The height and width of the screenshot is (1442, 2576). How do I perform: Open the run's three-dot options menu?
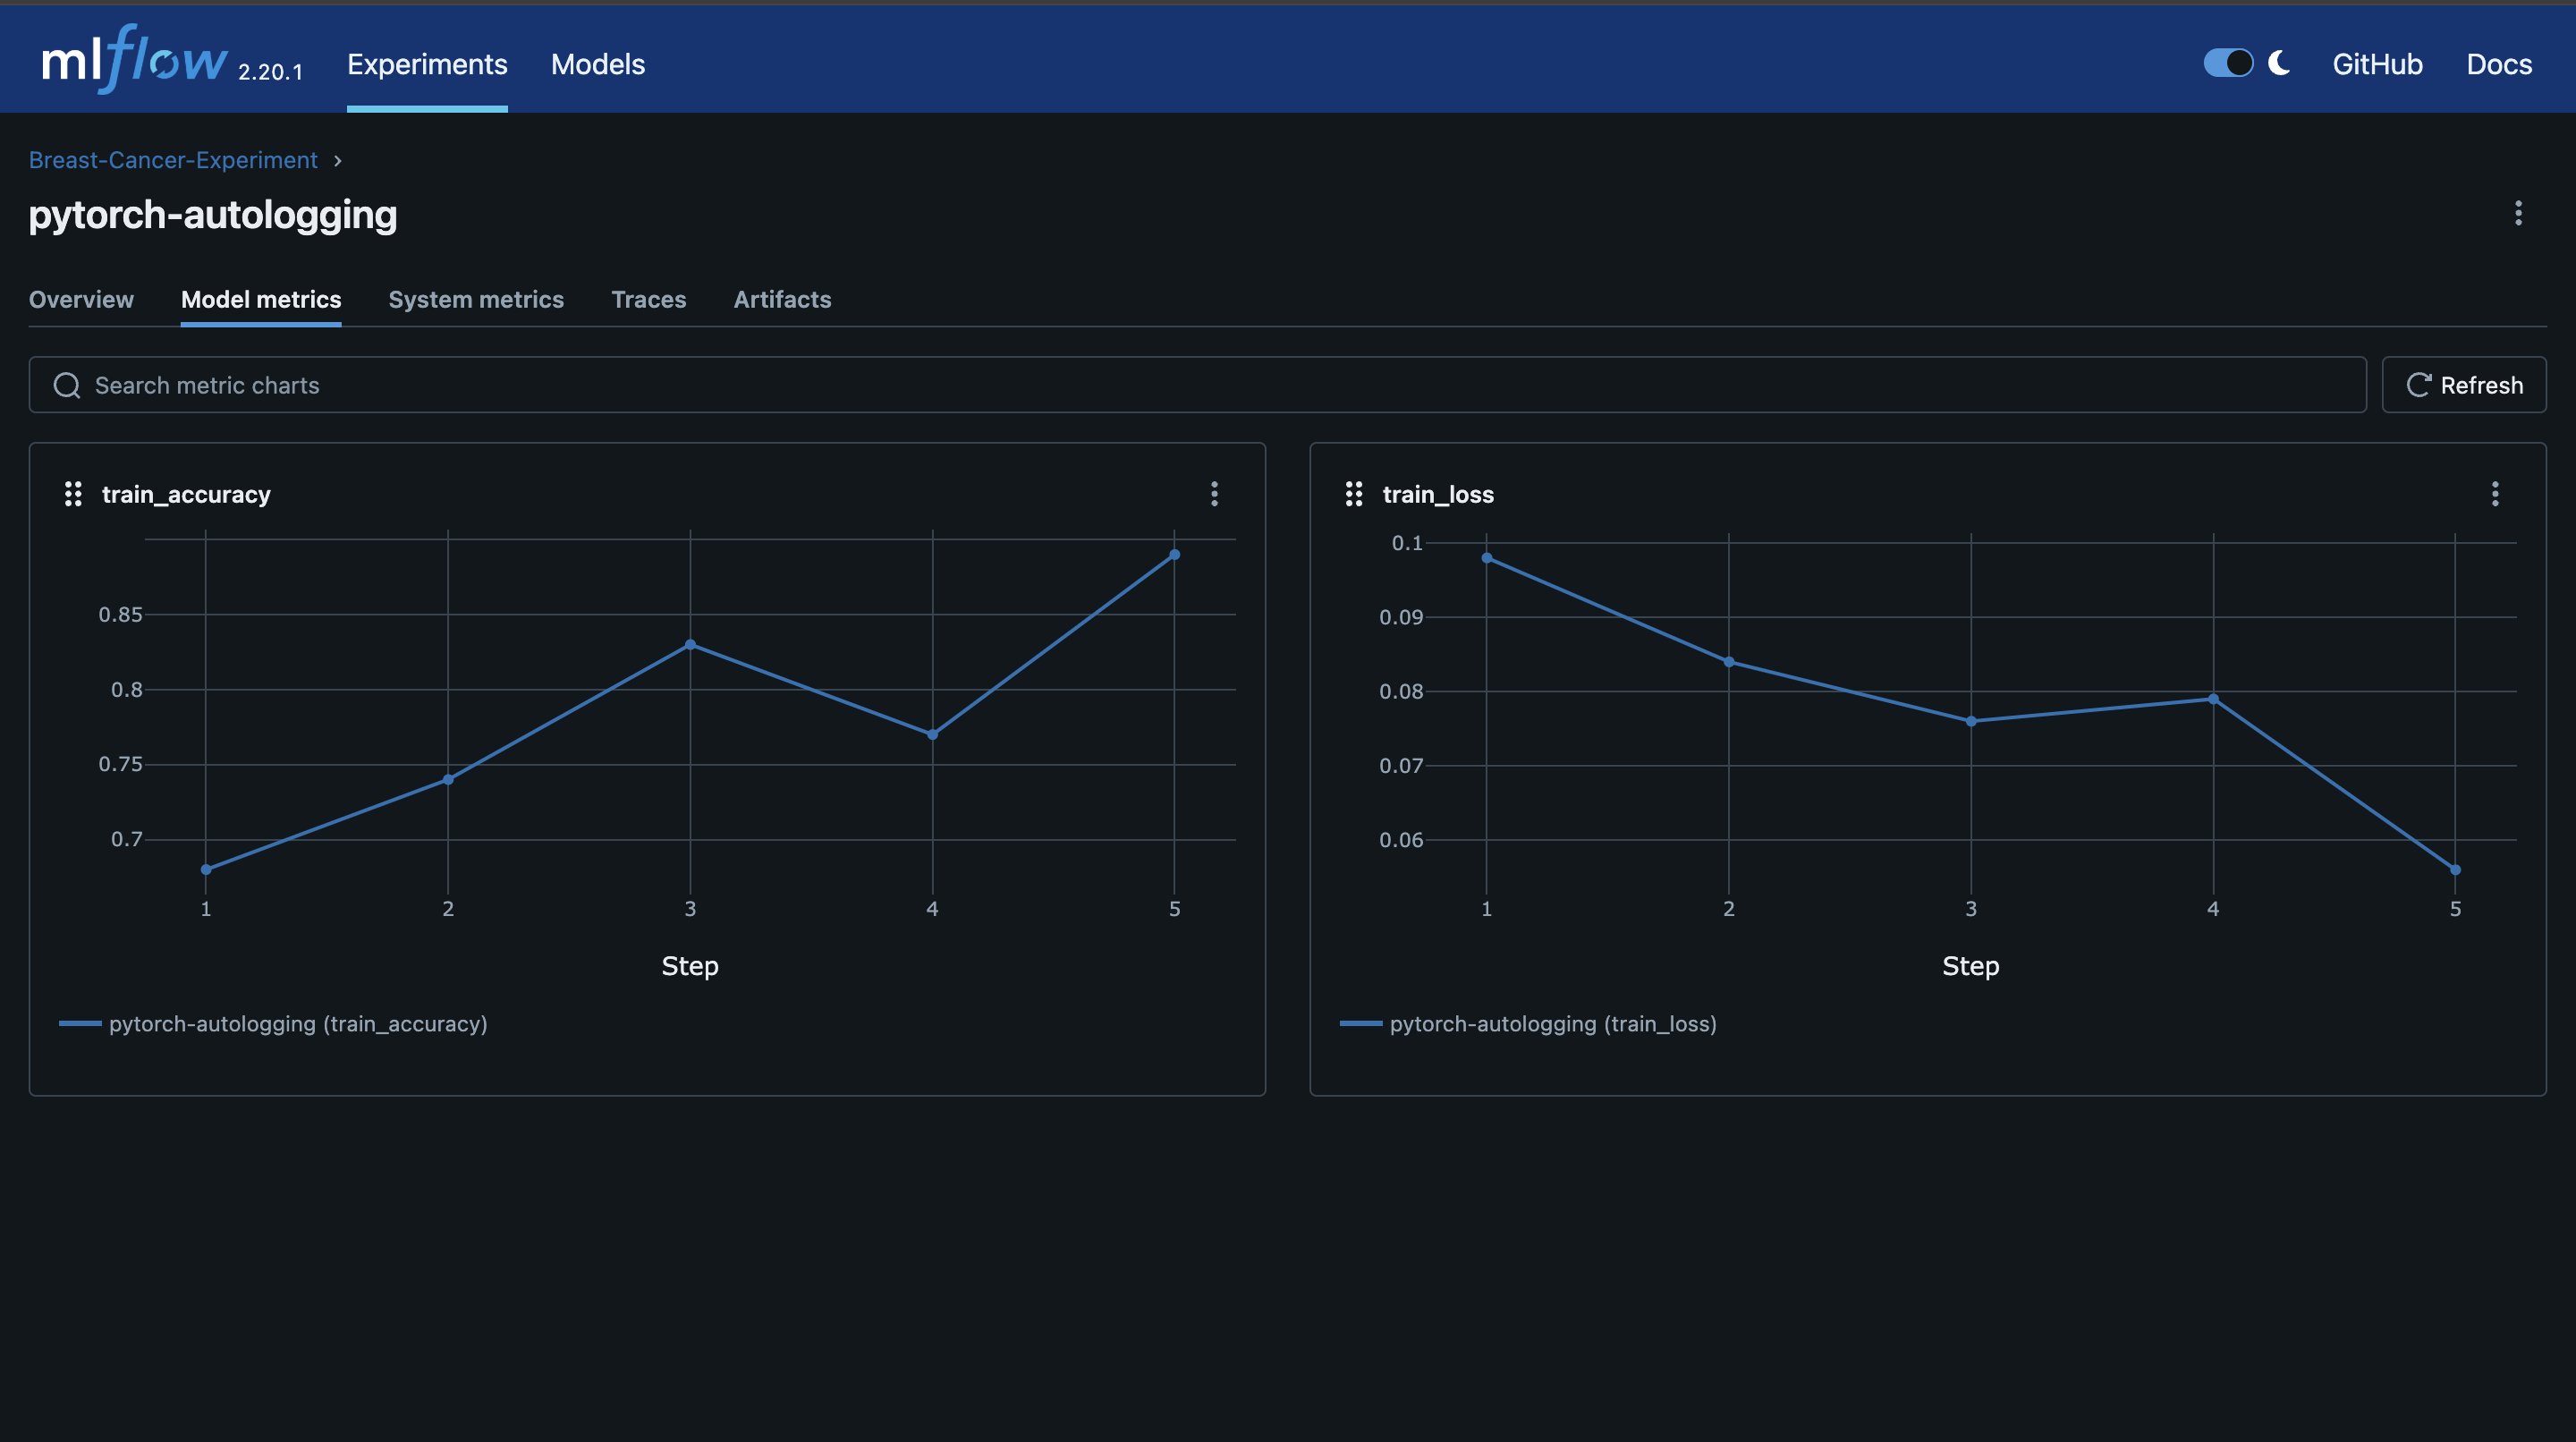click(2518, 213)
